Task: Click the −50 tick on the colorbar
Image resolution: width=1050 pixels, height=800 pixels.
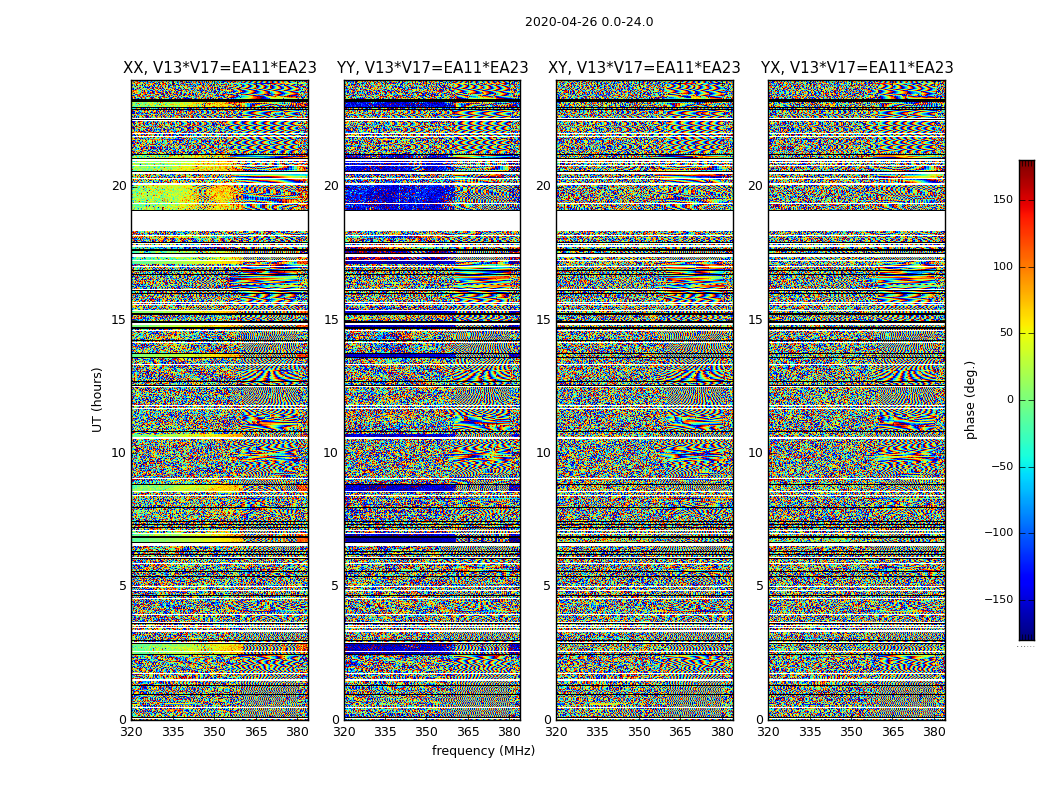Action: click(1002, 467)
